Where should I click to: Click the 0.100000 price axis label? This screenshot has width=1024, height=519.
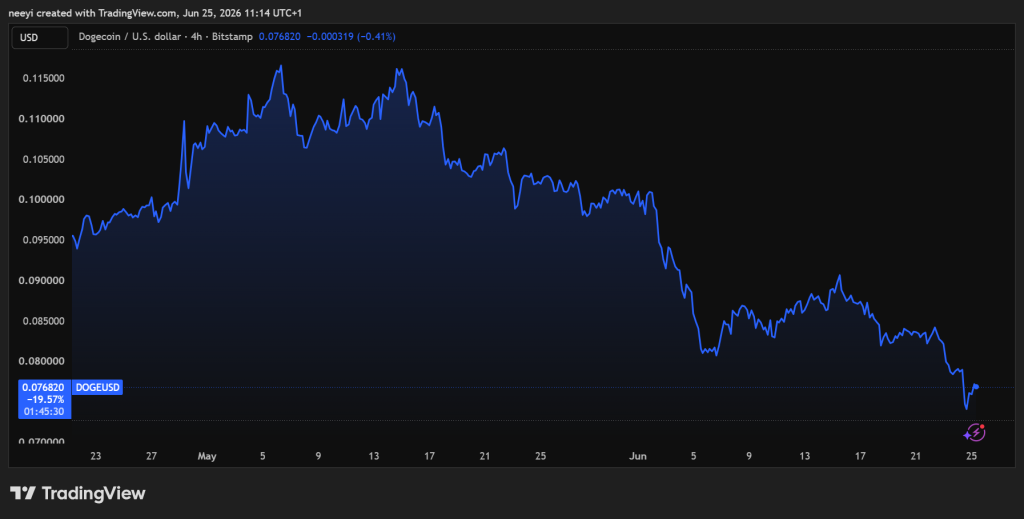(44, 200)
